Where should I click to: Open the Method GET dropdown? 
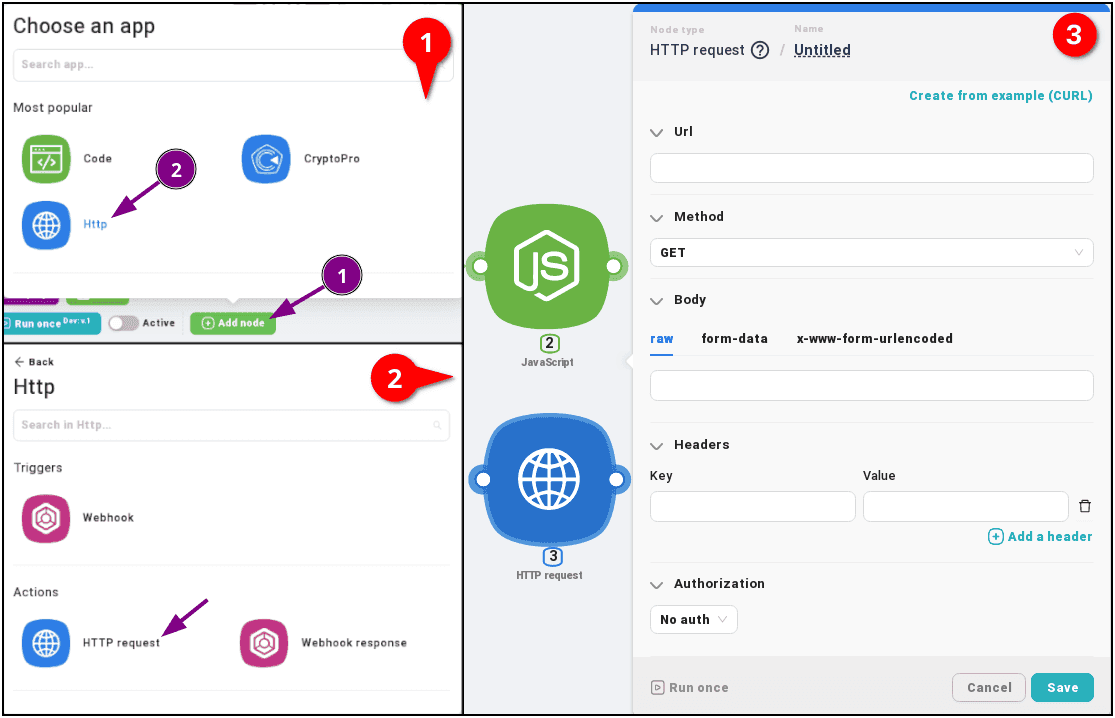tap(871, 253)
